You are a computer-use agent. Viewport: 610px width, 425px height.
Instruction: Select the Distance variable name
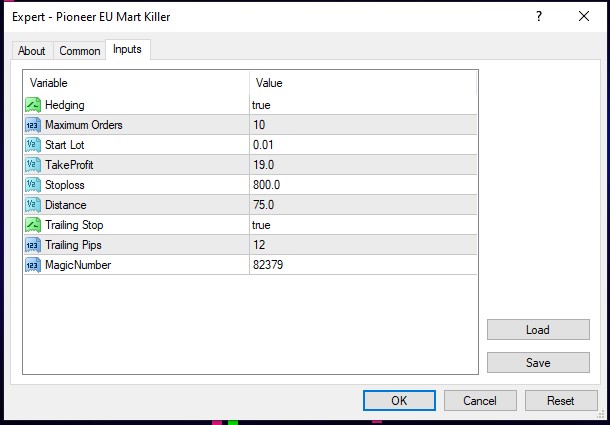click(66, 205)
